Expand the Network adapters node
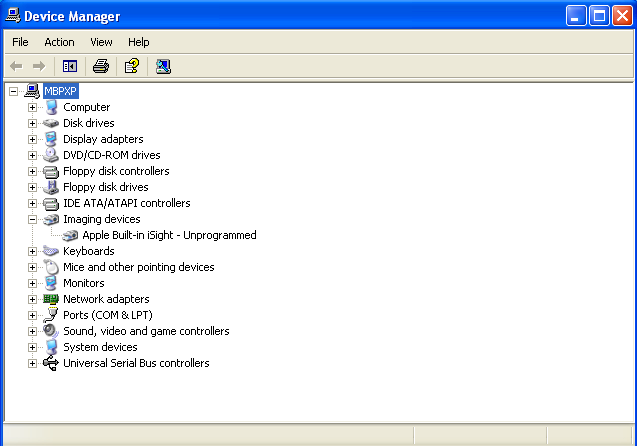 [32, 299]
